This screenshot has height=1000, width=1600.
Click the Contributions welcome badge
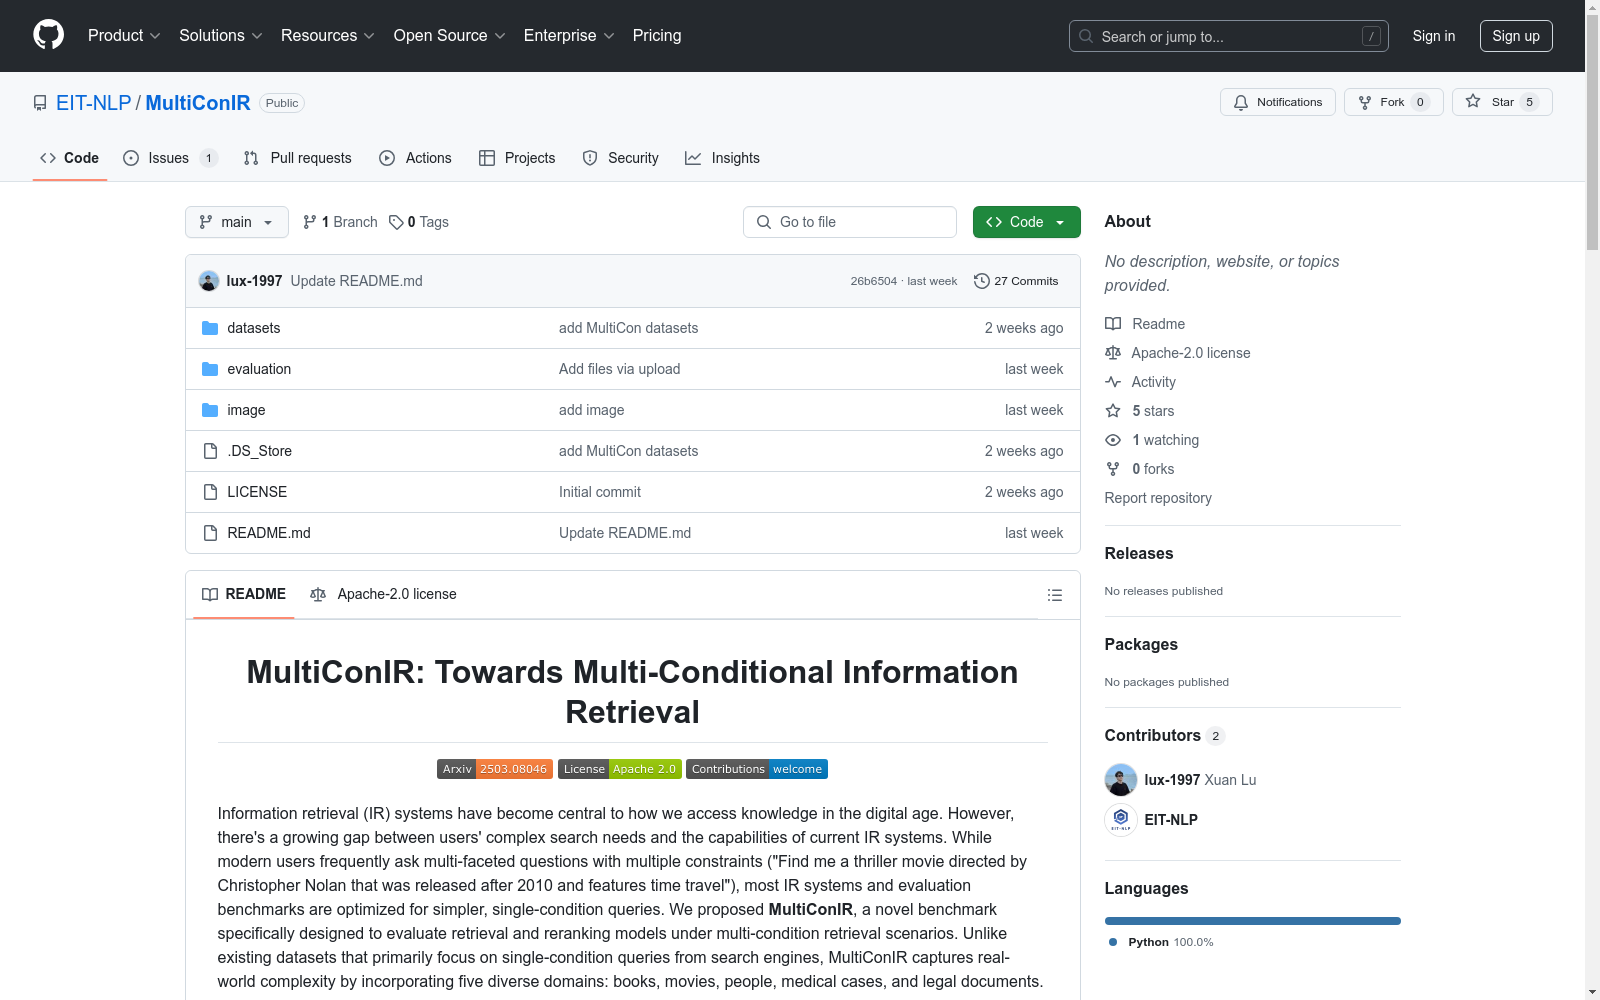757,769
